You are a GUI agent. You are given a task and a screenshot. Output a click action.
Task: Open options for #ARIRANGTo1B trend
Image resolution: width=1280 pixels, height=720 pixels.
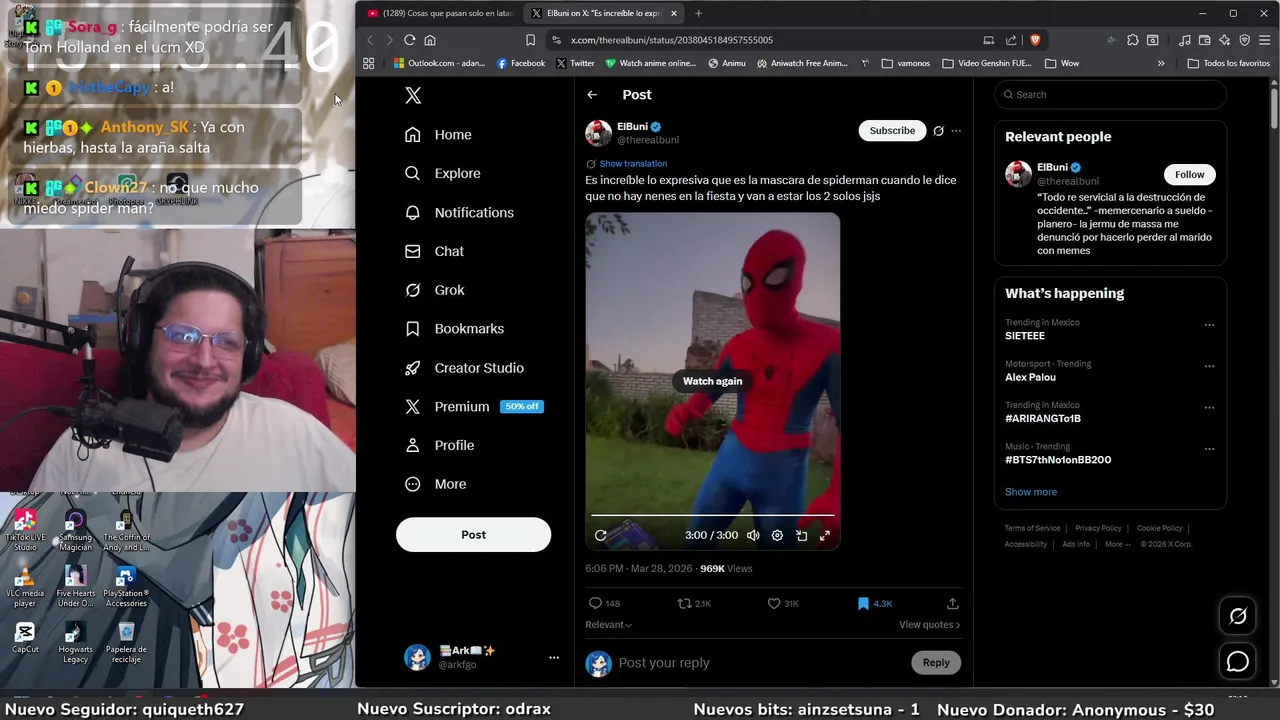pyautogui.click(x=1209, y=408)
